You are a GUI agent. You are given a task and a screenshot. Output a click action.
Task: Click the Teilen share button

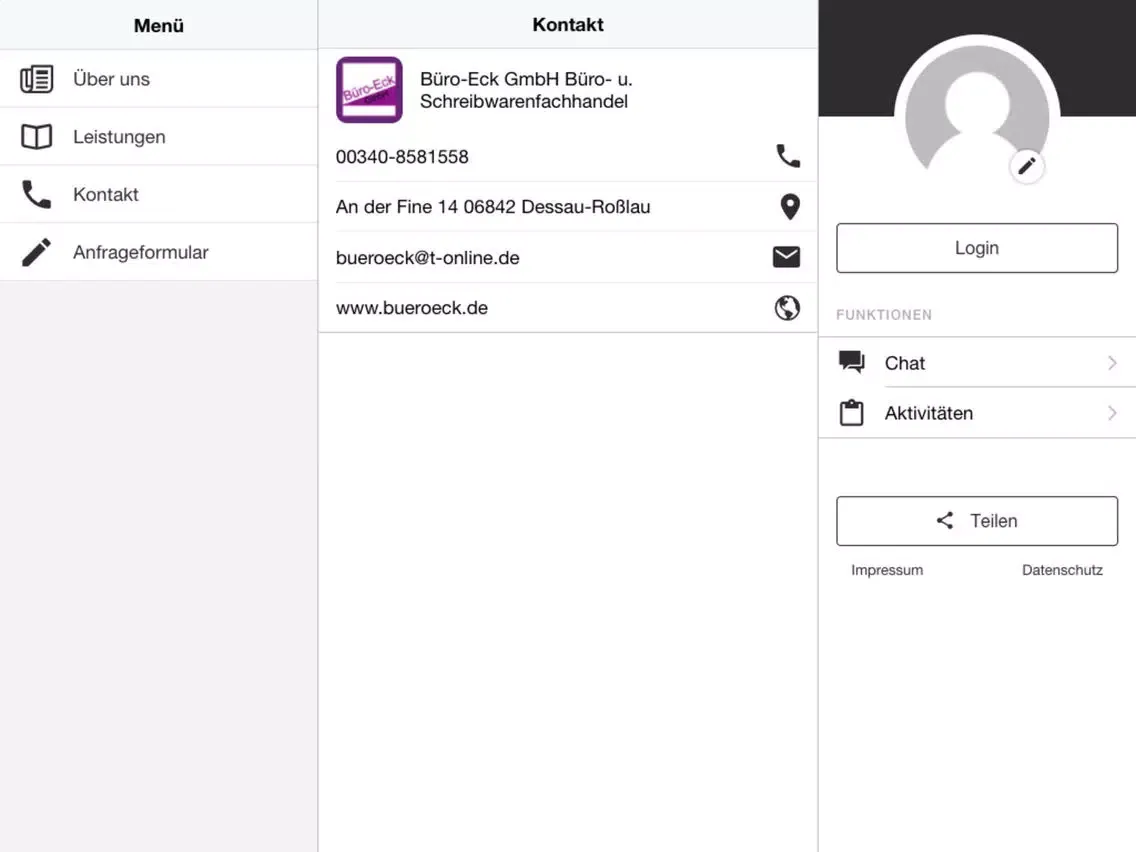977,521
